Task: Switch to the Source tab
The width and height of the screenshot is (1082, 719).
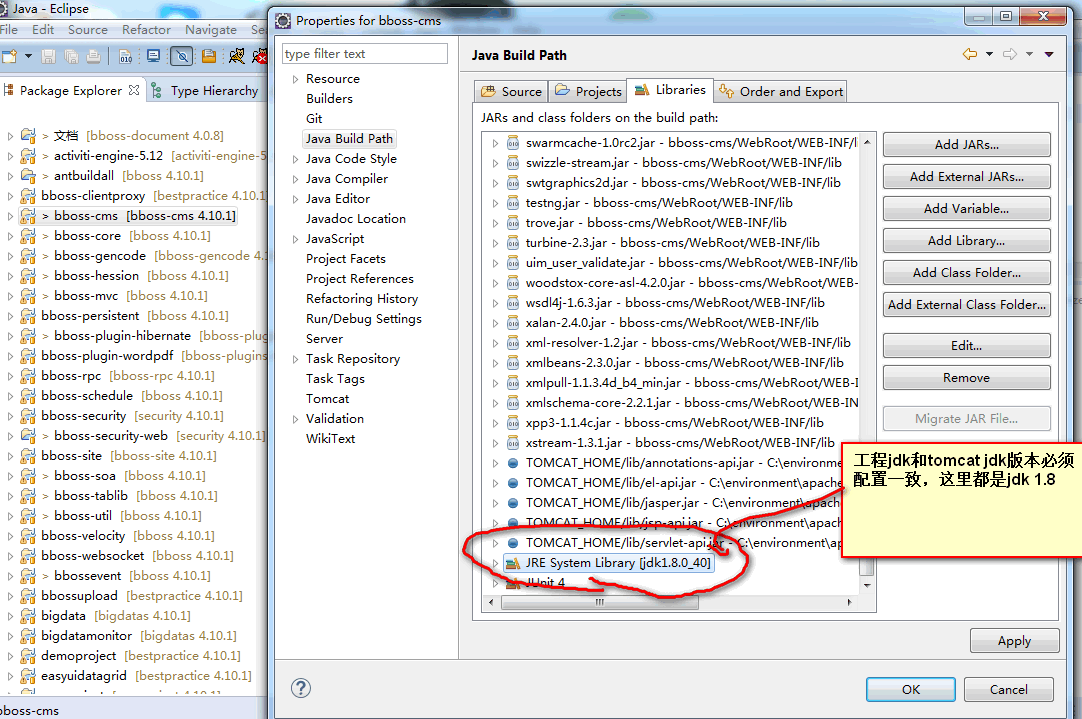Action: click(511, 91)
